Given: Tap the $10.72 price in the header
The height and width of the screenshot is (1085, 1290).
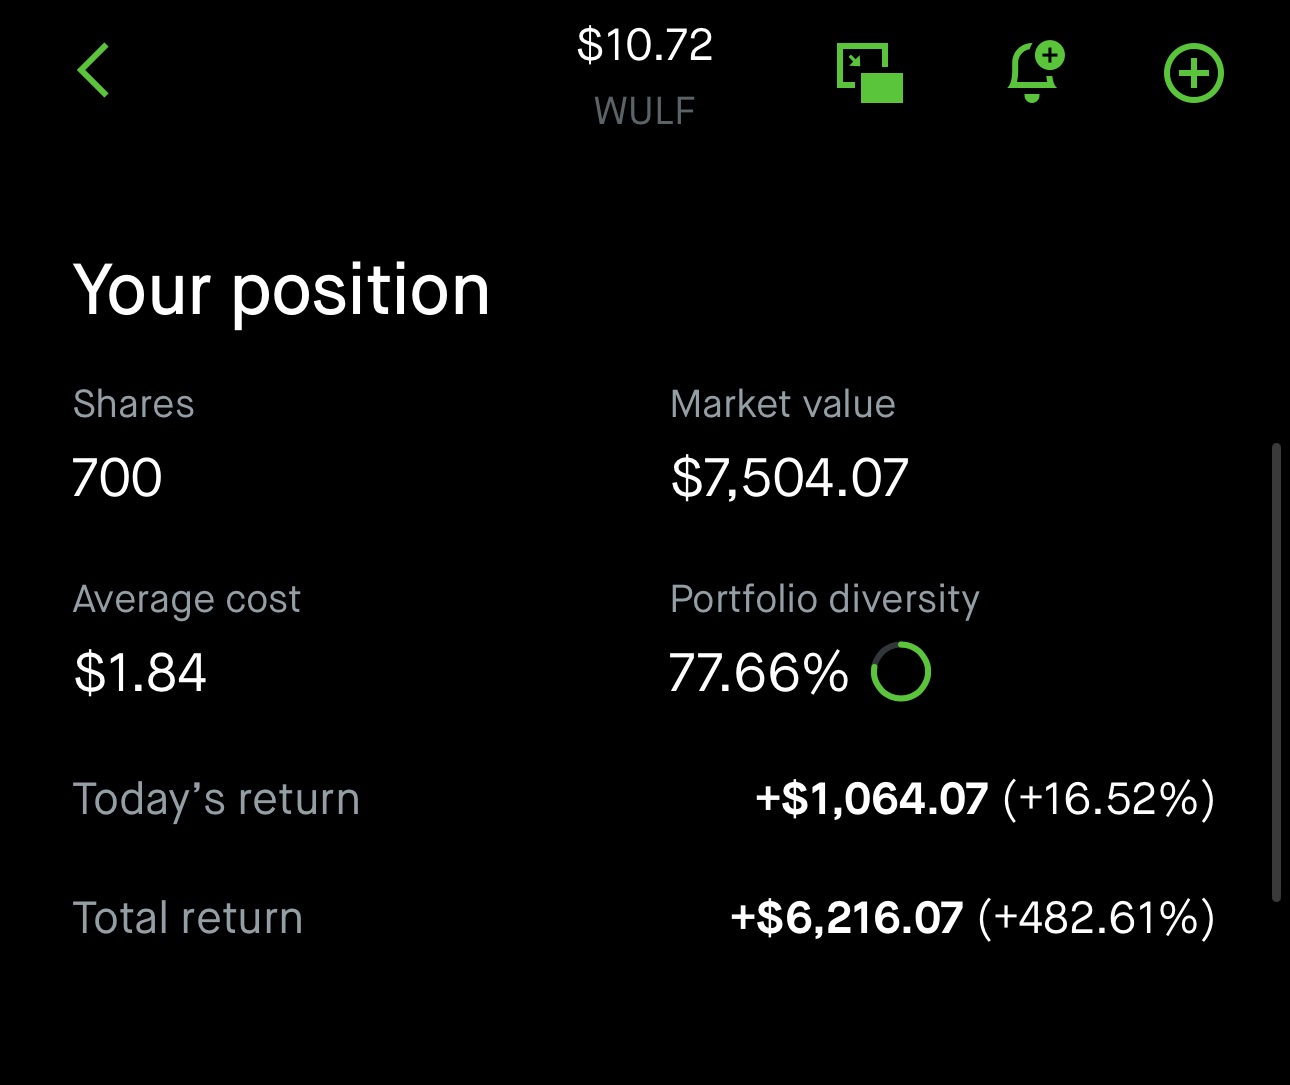Looking at the screenshot, I should coord(645,45).
